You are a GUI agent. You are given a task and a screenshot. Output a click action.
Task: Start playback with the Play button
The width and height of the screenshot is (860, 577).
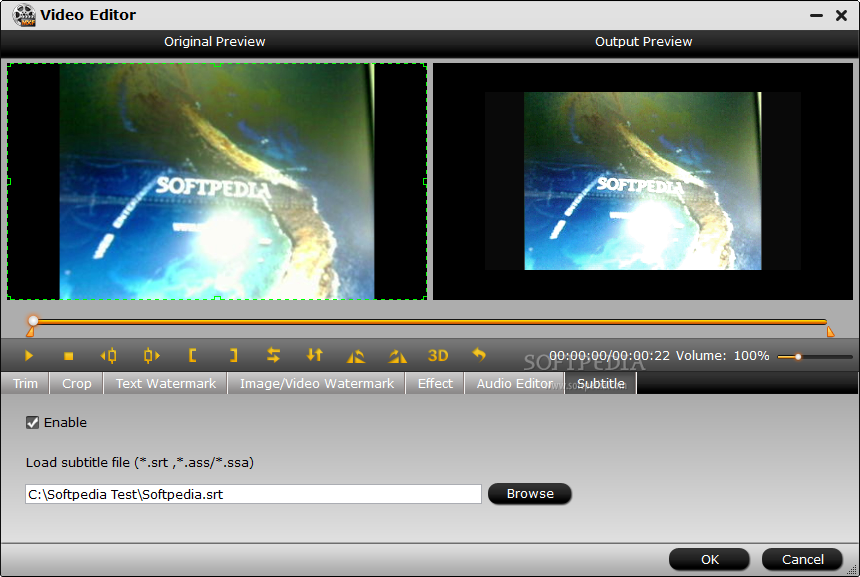point(29,356)
